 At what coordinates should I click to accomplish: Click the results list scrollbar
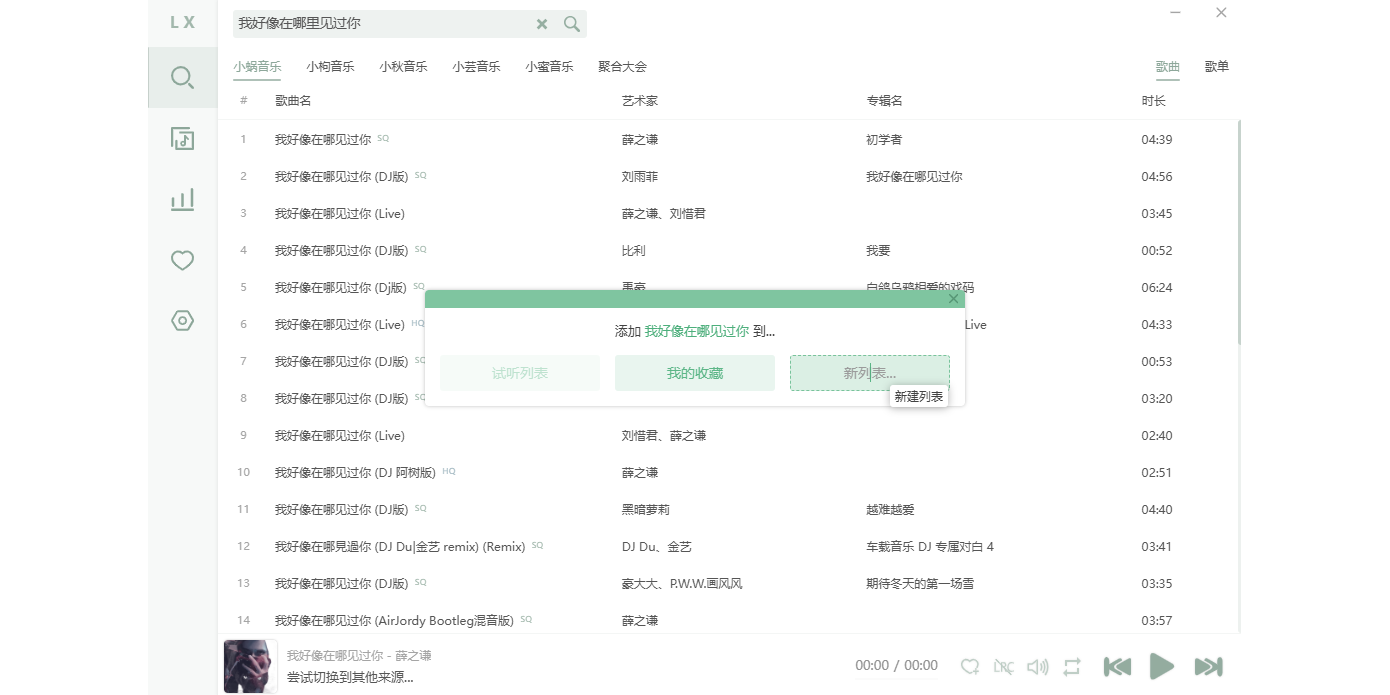[1239, 232]
